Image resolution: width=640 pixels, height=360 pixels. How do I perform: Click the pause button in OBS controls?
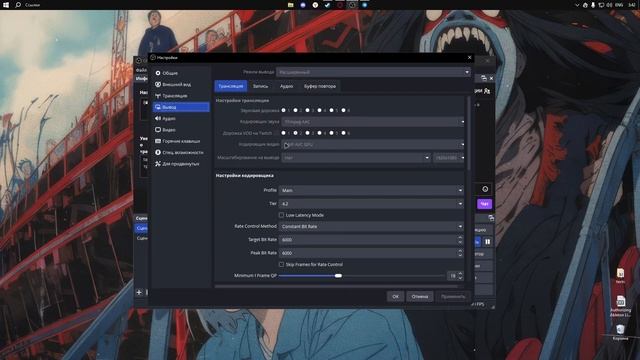(487, 242)
